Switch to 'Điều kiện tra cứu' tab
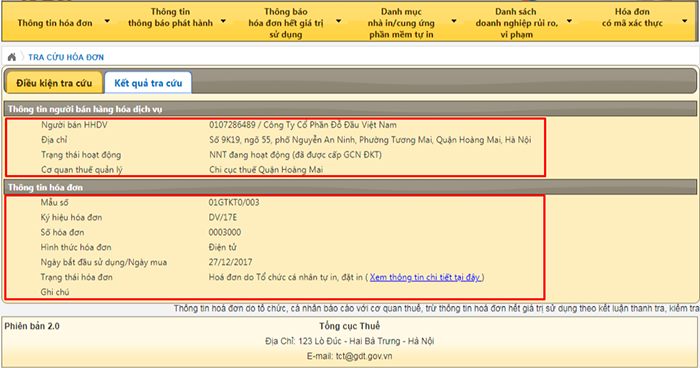This screenshot has width=700, height=368. pos(54,83)
